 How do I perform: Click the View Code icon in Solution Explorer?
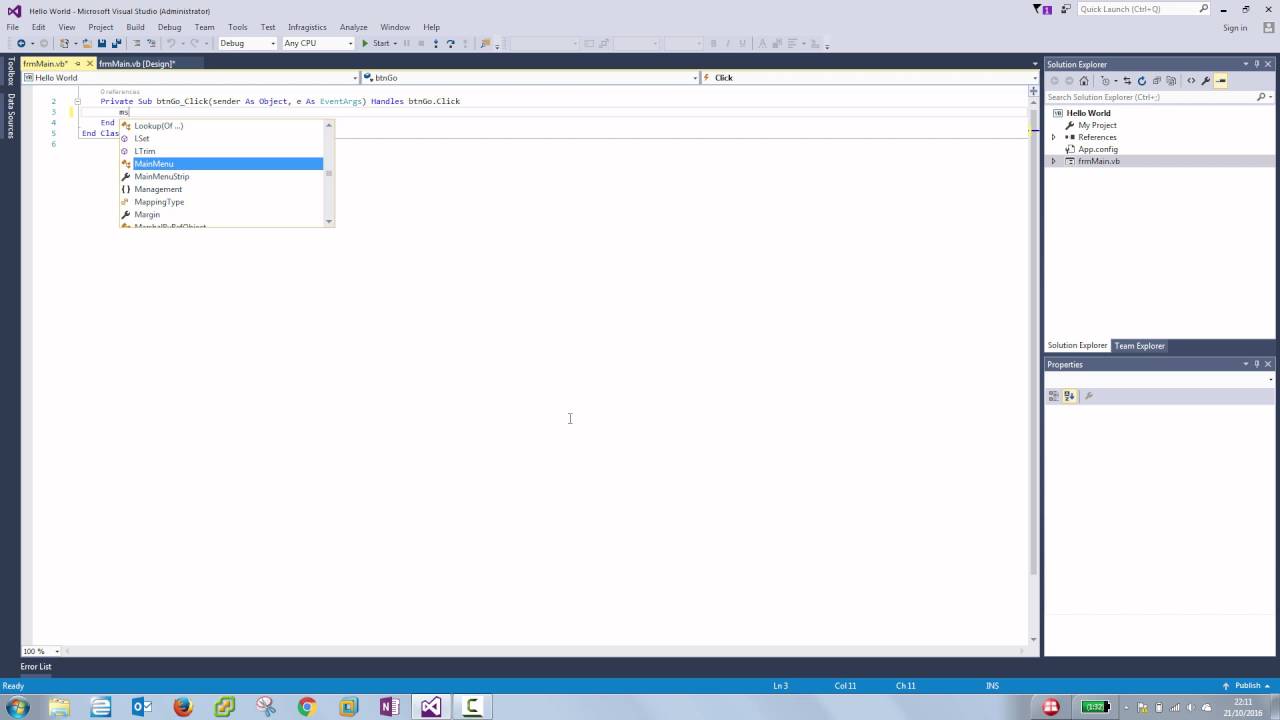1191,81
